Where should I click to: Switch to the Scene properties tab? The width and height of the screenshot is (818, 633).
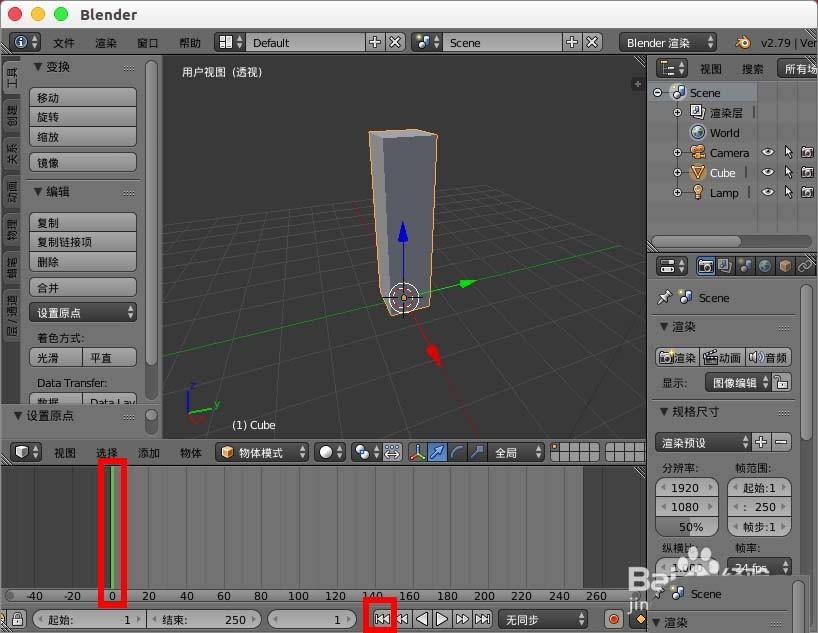click(x=746, y=267)
